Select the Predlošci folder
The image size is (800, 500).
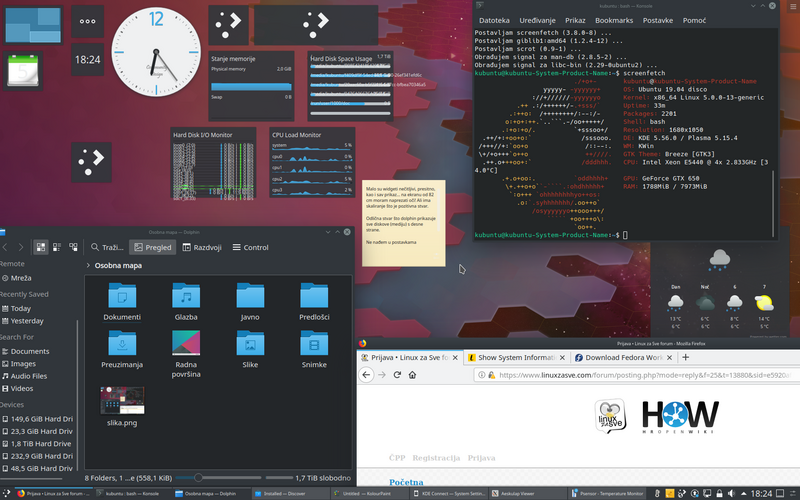pyautogui.click(x=314, y=302)
